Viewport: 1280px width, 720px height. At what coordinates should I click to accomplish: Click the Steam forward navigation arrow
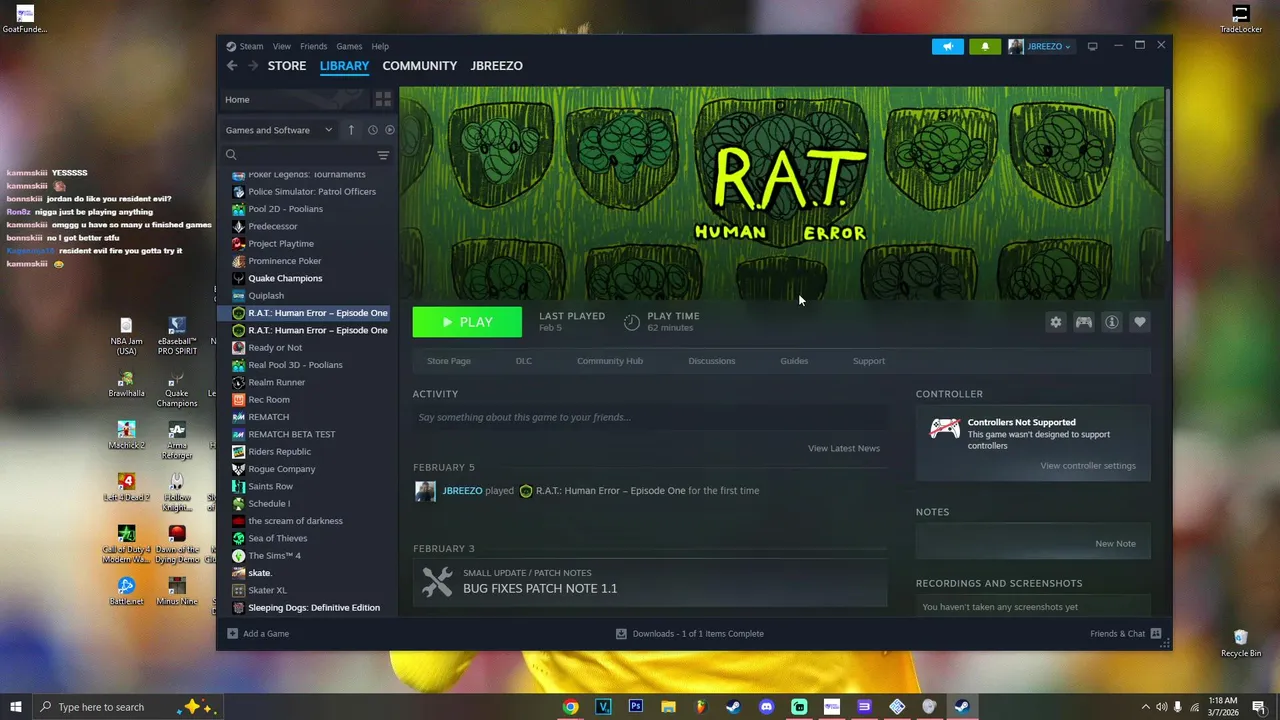pos(253,66)
